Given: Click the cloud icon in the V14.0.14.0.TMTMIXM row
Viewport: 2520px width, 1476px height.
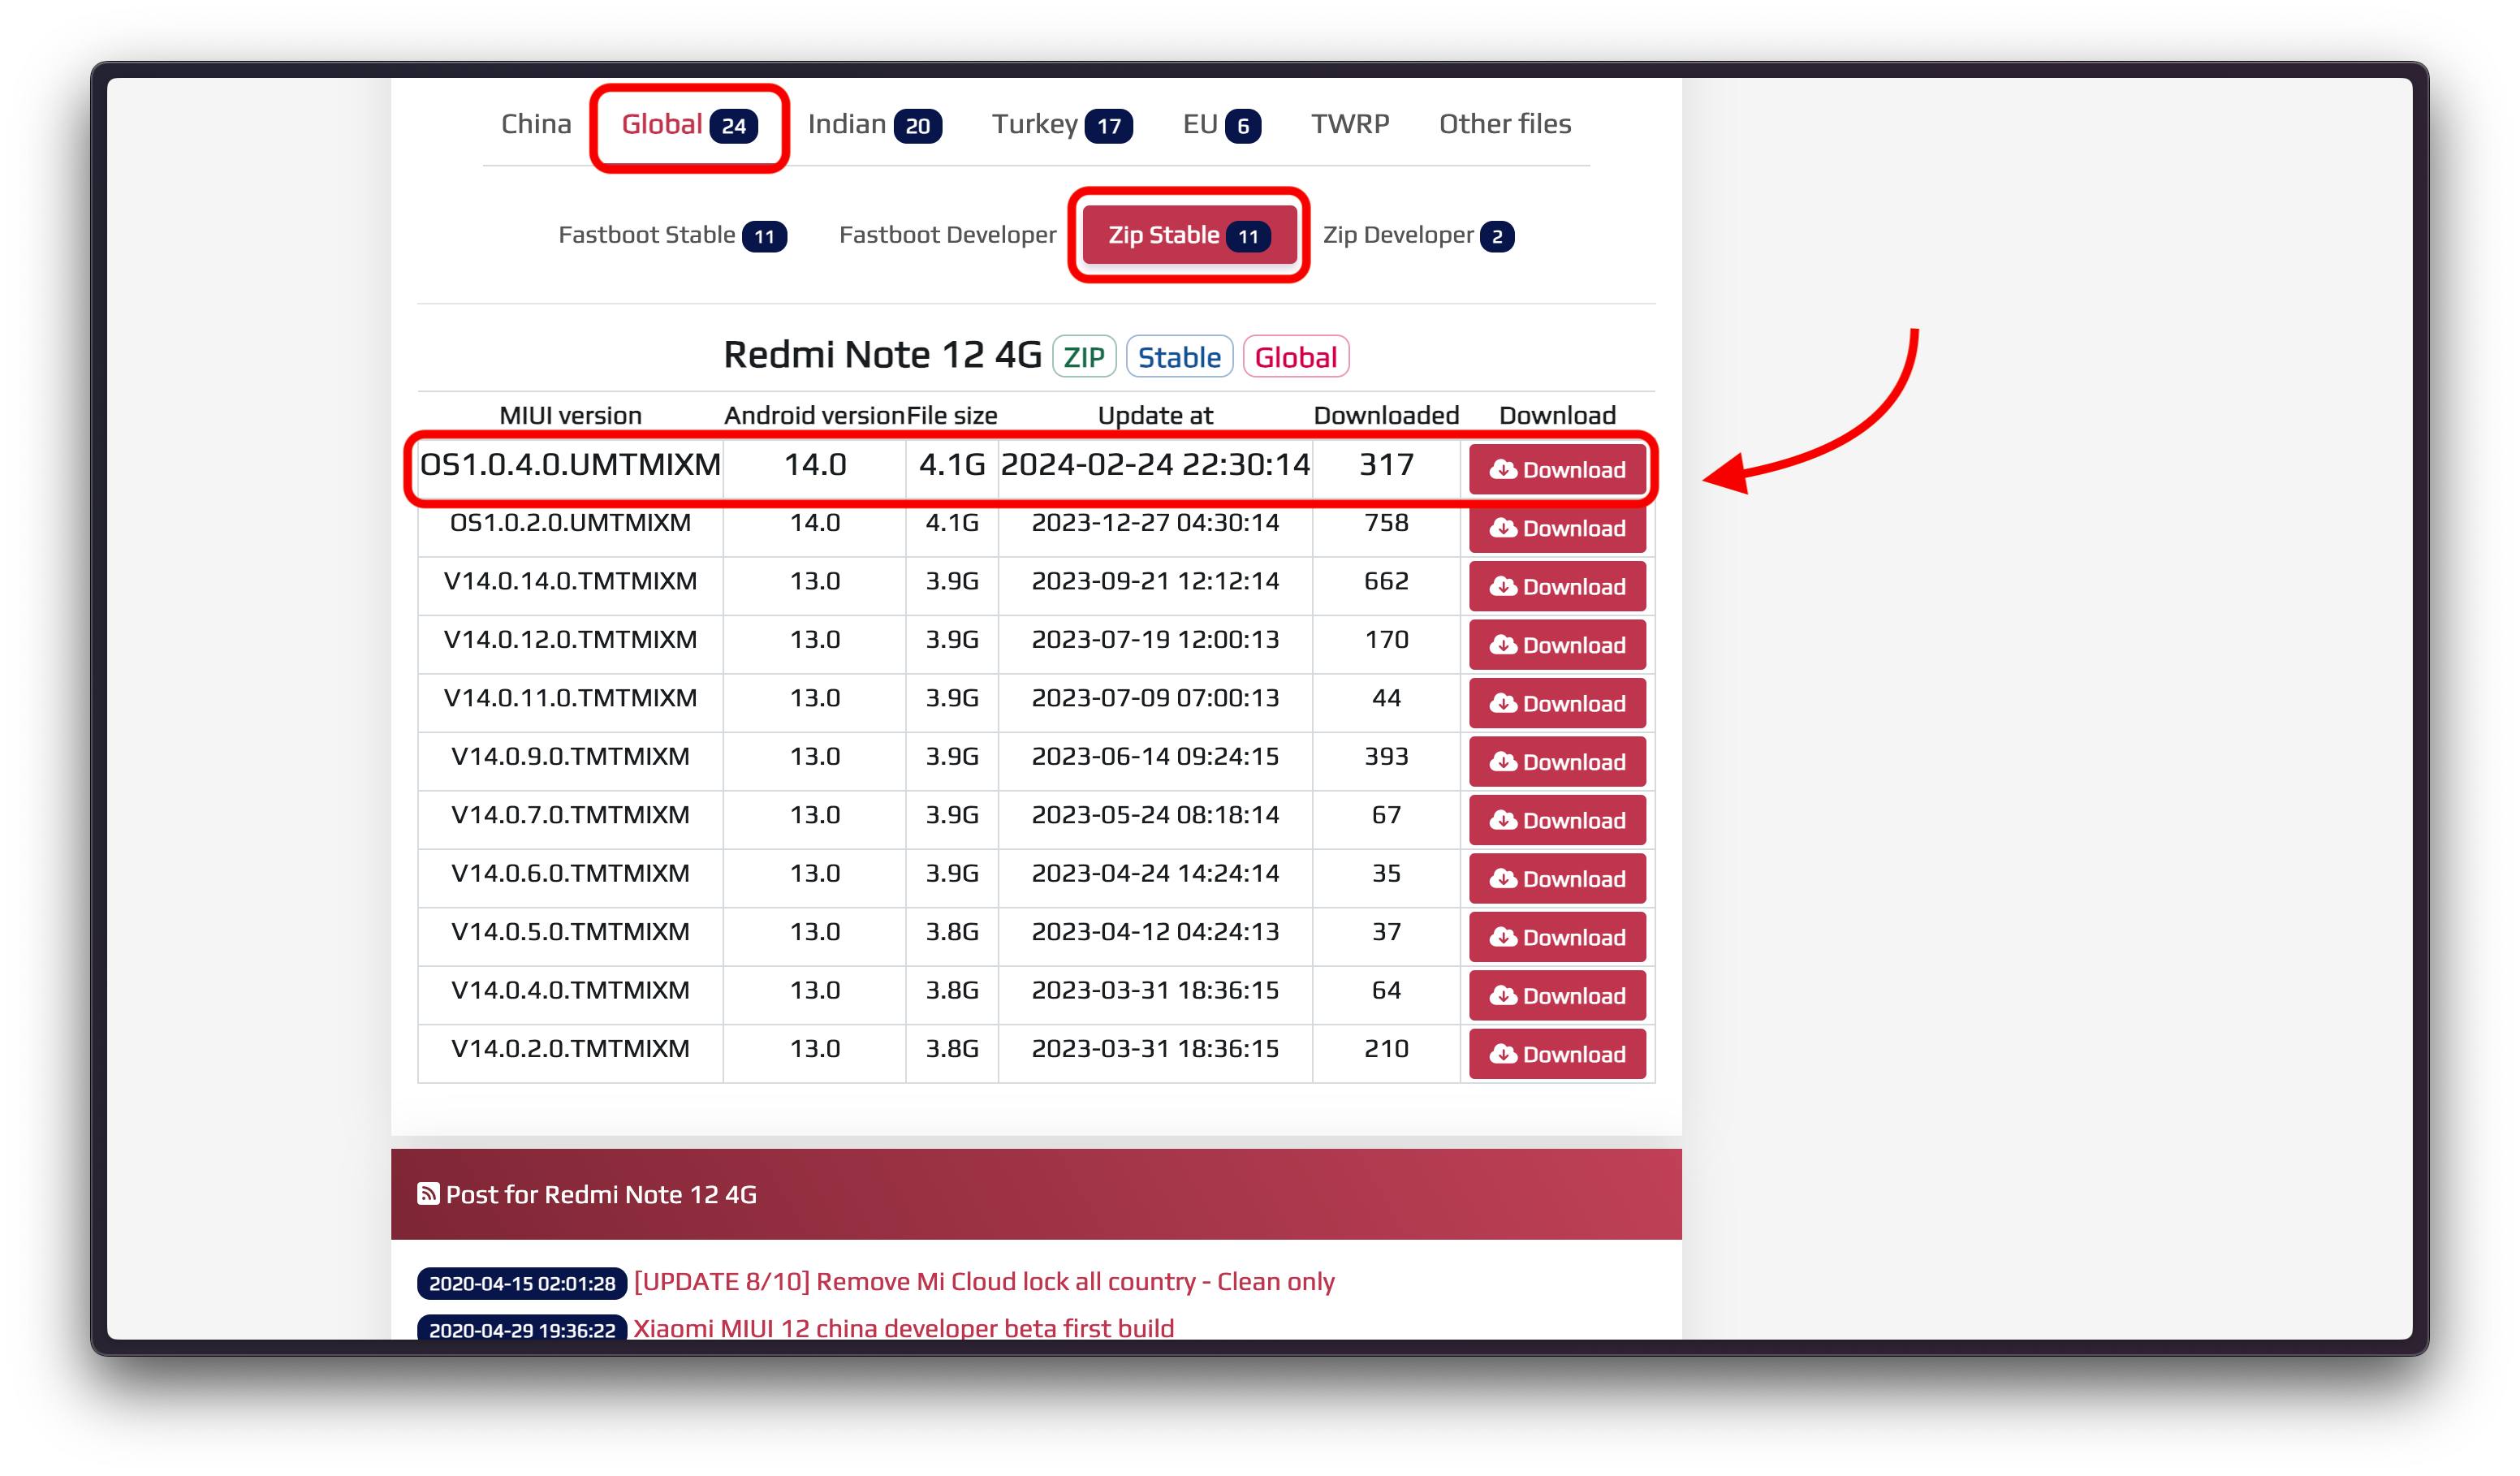Looking at the screenshot, I should (1503, 587).
